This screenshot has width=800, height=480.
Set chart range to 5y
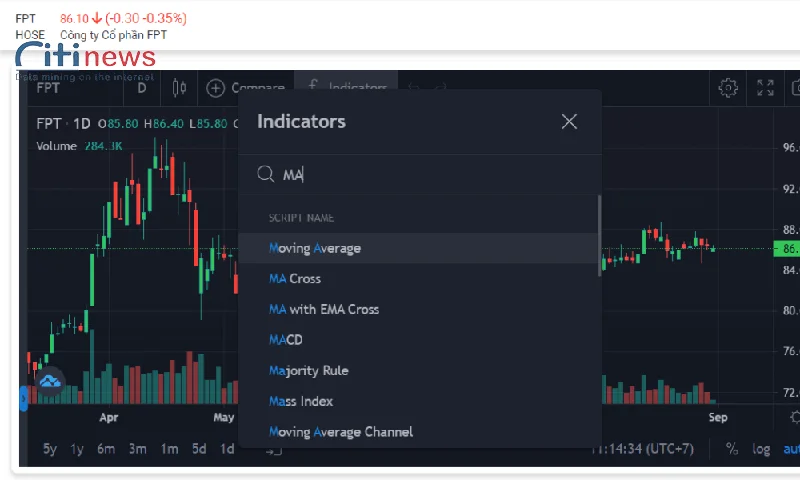click(49, 449)
